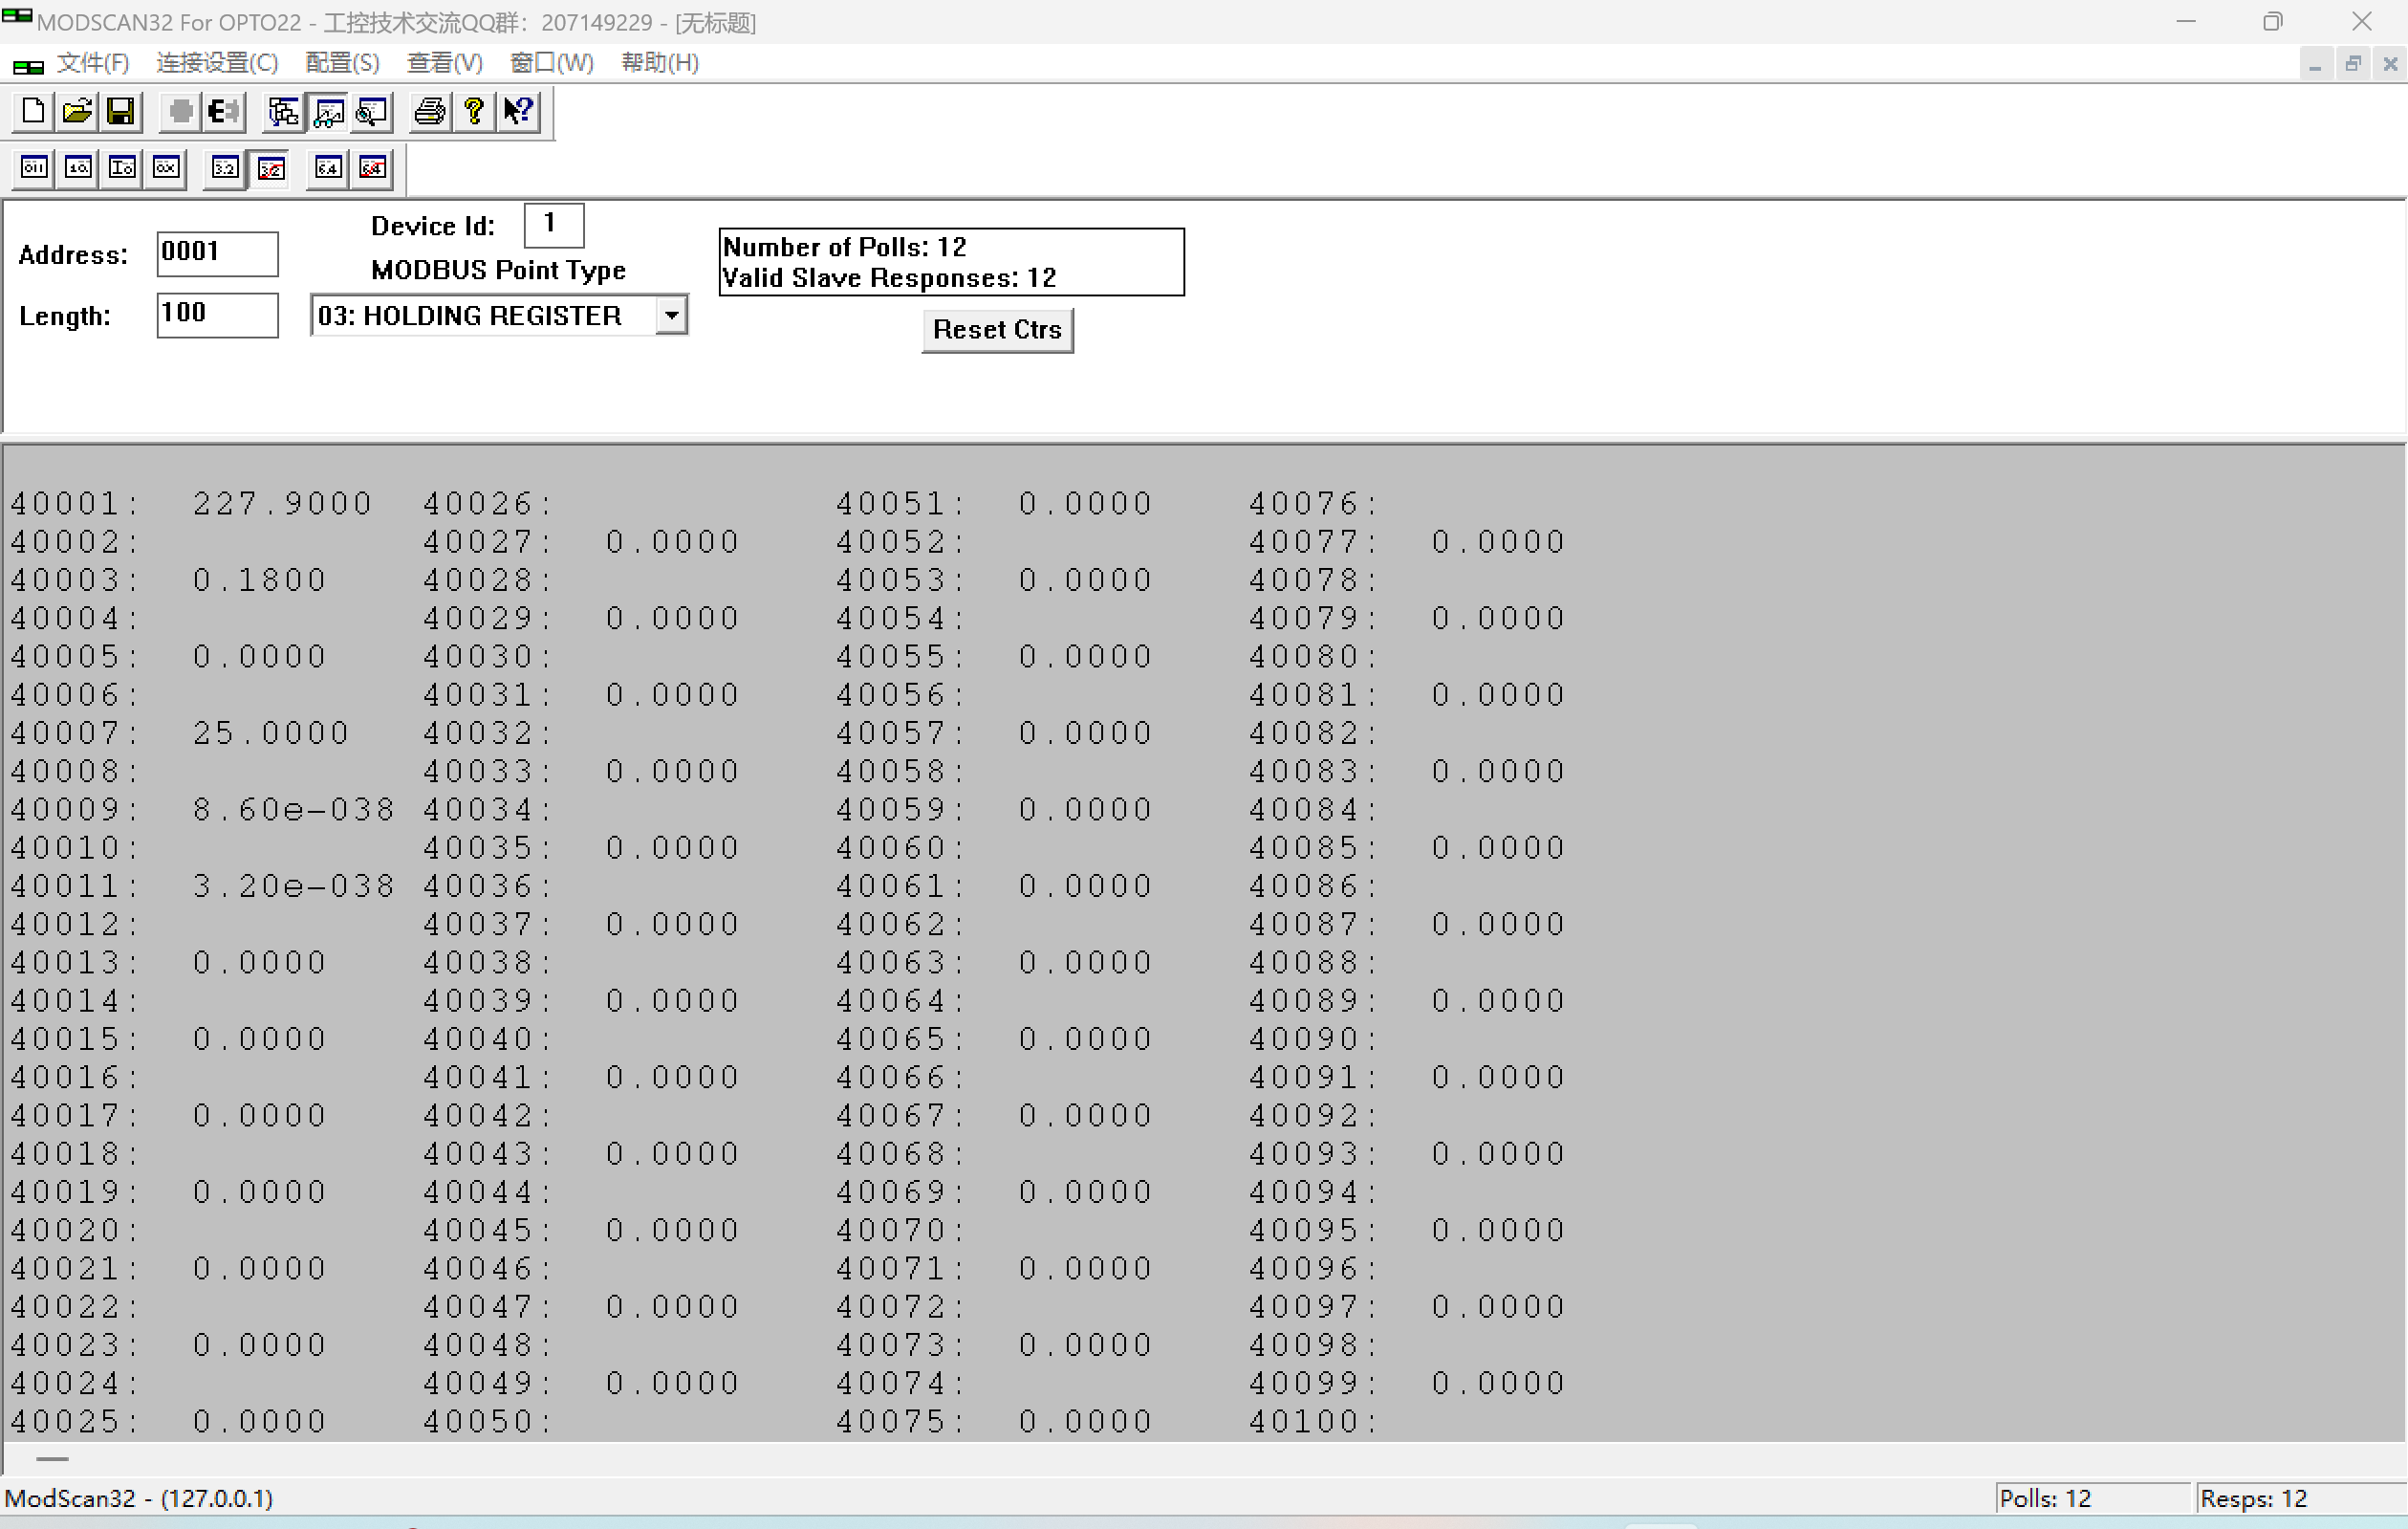Create a new document with the blank page icon
Image resolution: width=2408 pixels, height=1529 pixels.
click(33, 111)
